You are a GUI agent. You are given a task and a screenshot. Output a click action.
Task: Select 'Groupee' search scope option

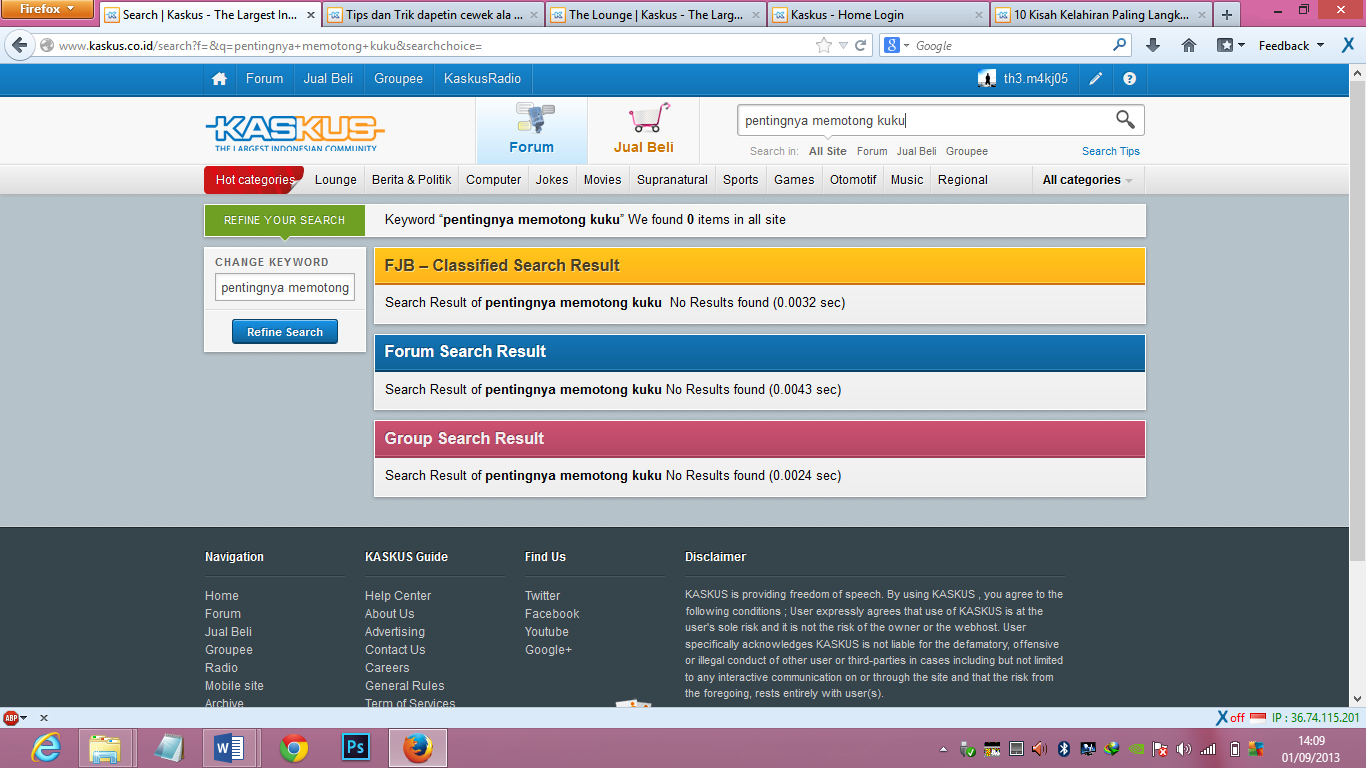point(966,151)
